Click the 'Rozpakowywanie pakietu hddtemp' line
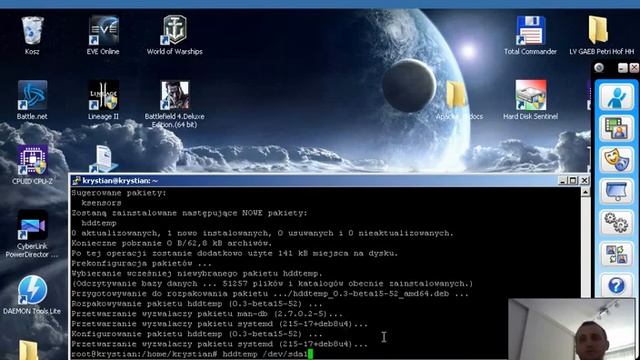 [x=197, y=304]
